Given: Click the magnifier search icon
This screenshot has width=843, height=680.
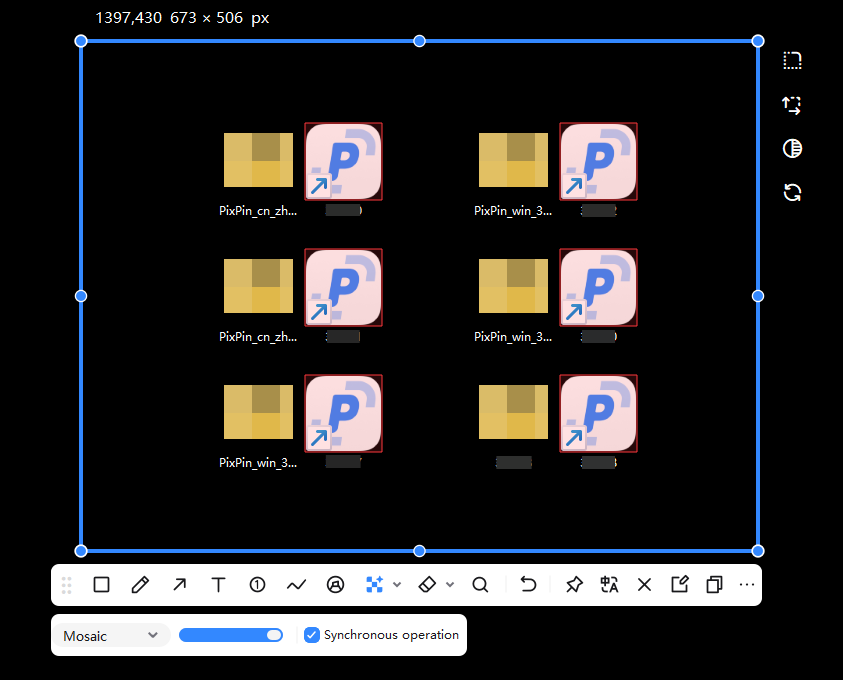Looking at the screenshot, I should 480,584.
